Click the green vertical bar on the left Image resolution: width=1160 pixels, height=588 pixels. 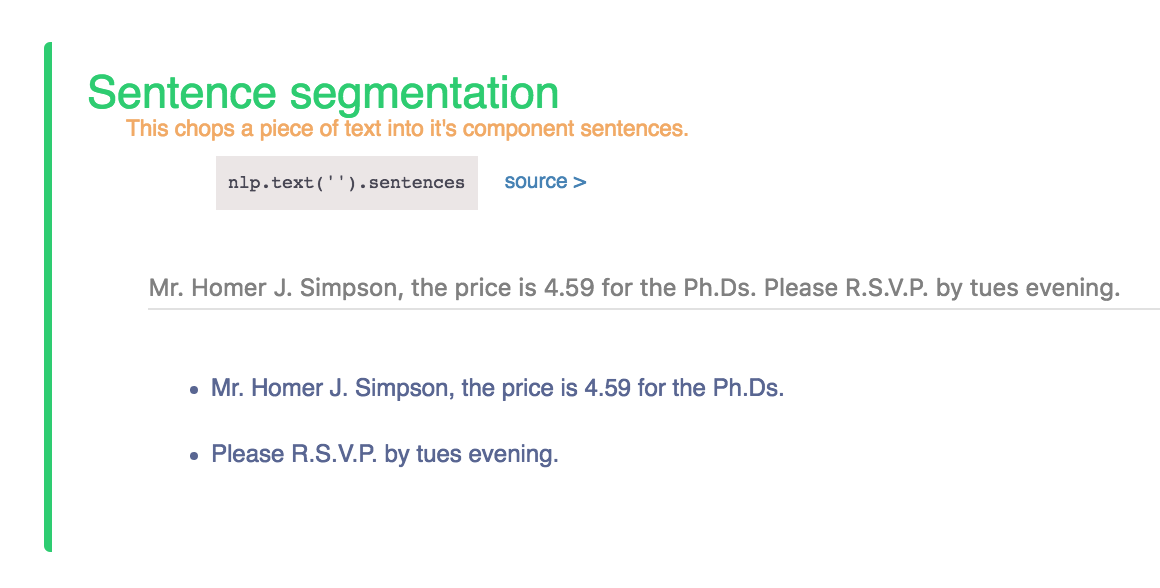coord(48,297)
